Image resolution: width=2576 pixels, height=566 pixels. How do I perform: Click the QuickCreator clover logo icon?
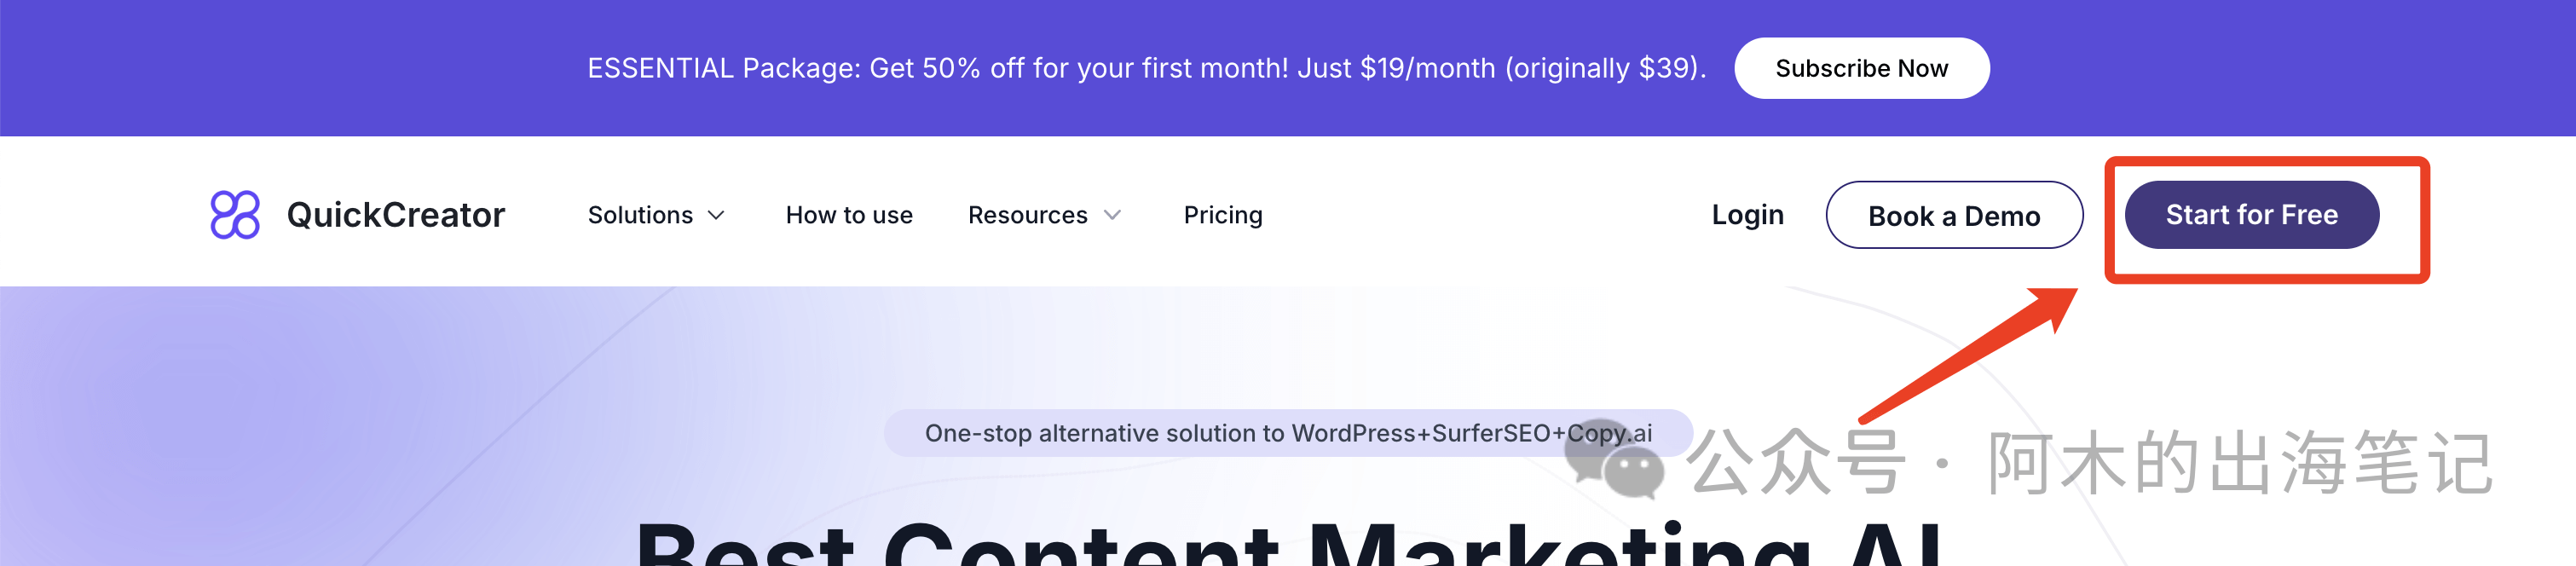point(235,214)
